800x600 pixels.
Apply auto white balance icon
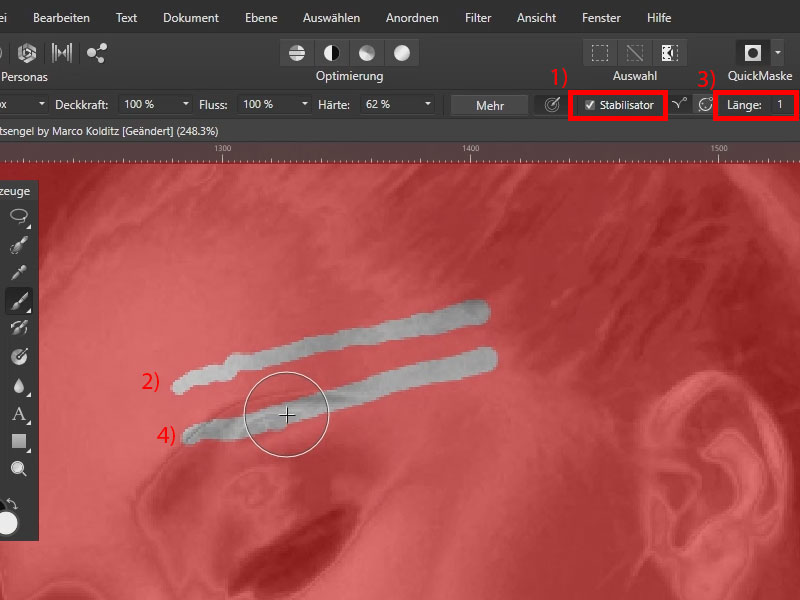[x=402, y=53]
